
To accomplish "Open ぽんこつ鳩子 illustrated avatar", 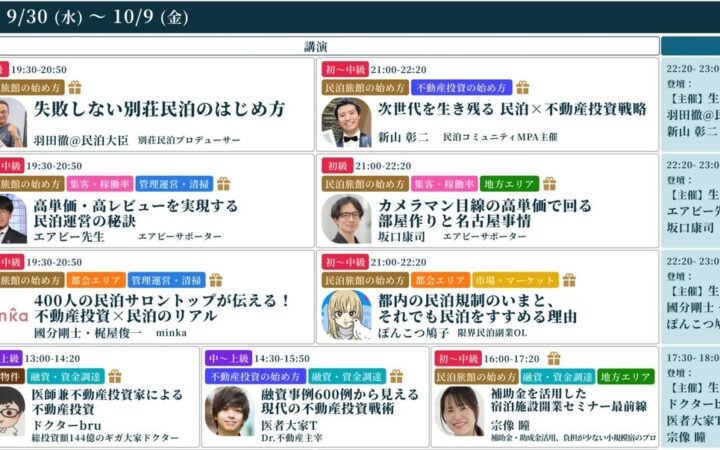I will point(347,315).
